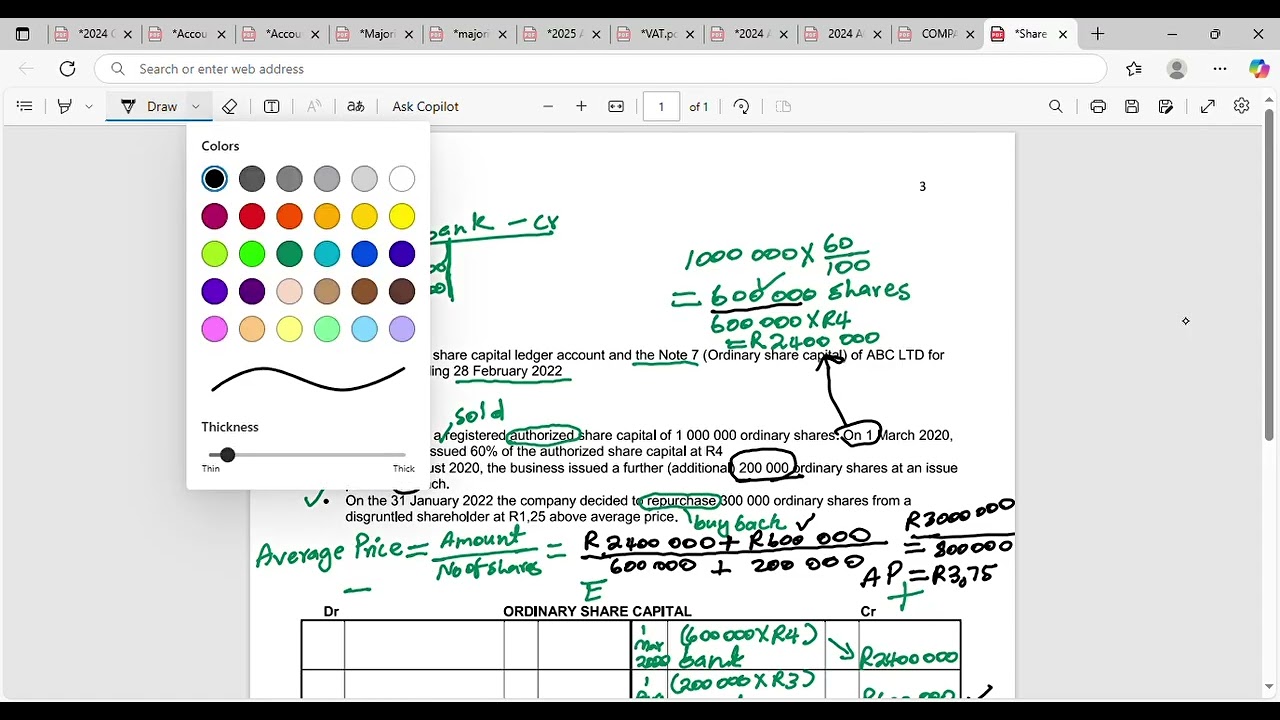
Task: Switch to the *VAT.pc tab
Action: coord(657,34)
